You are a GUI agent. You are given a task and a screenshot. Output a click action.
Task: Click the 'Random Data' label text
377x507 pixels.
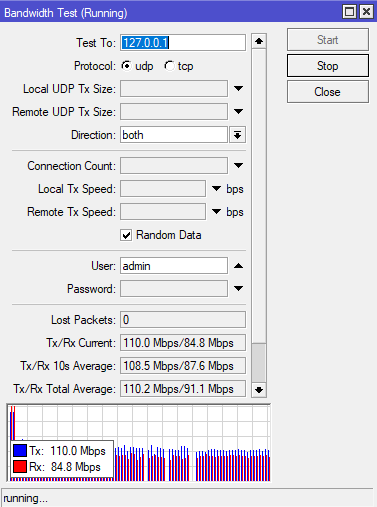point(169,235)
